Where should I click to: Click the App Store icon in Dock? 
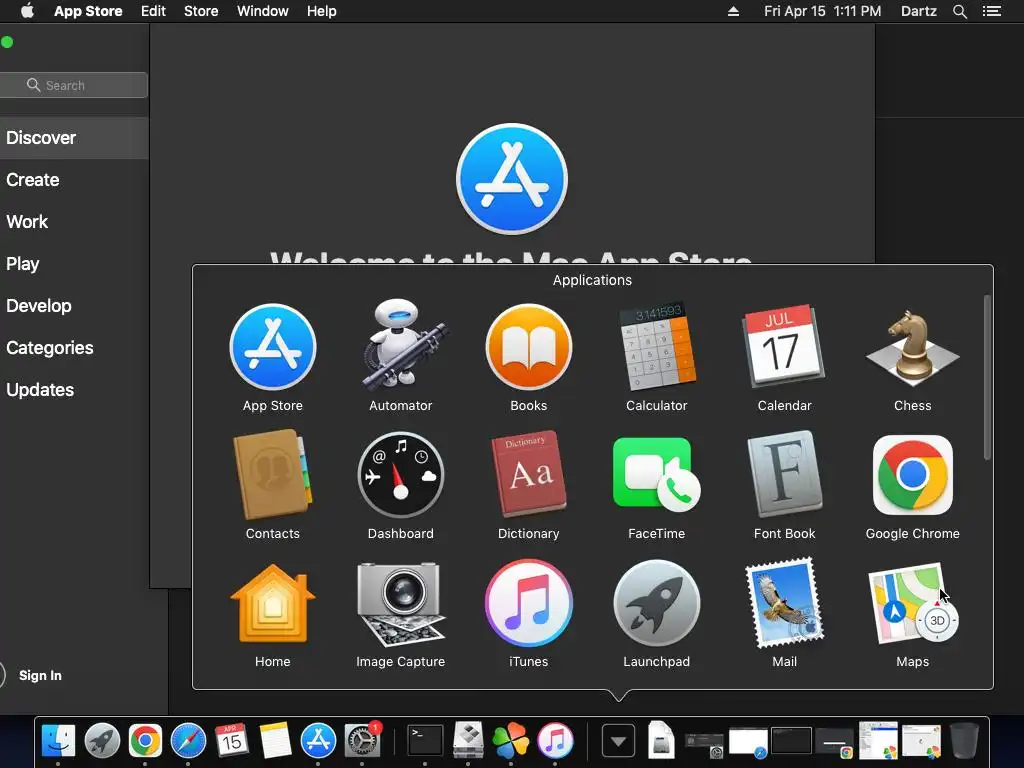pos(318,741)
